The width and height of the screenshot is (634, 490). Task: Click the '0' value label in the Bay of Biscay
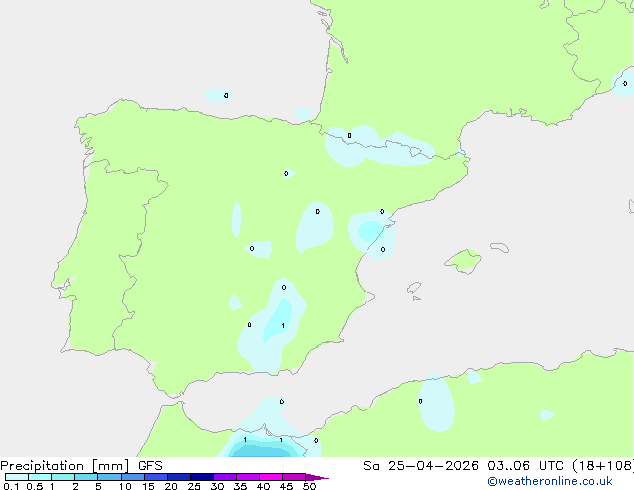pos(226,95)
